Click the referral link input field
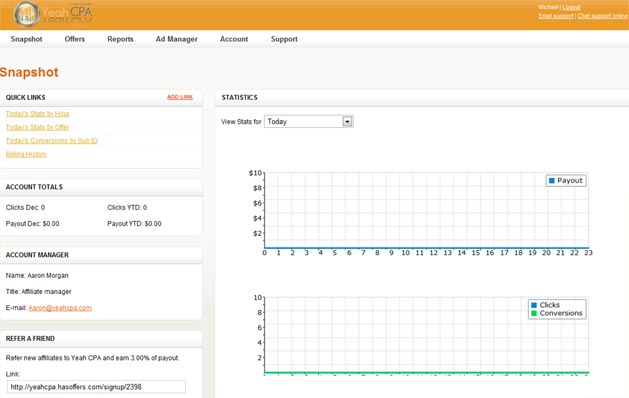Image resolution: width=629 pixels, height=398 pixels. pyautogui.click(x=96, y=387)
